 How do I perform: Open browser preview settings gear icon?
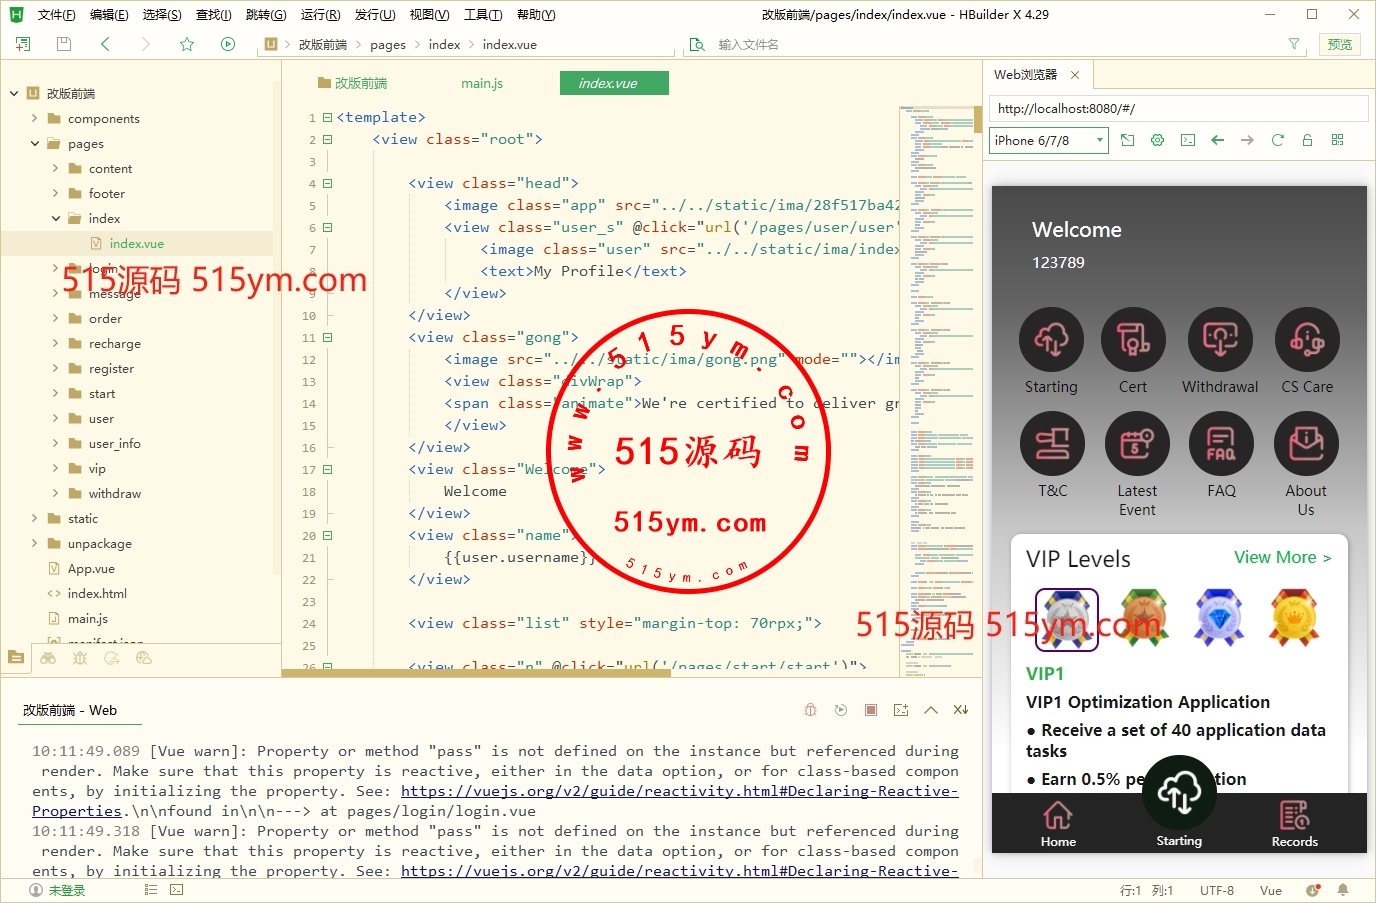pos(1157,140)
